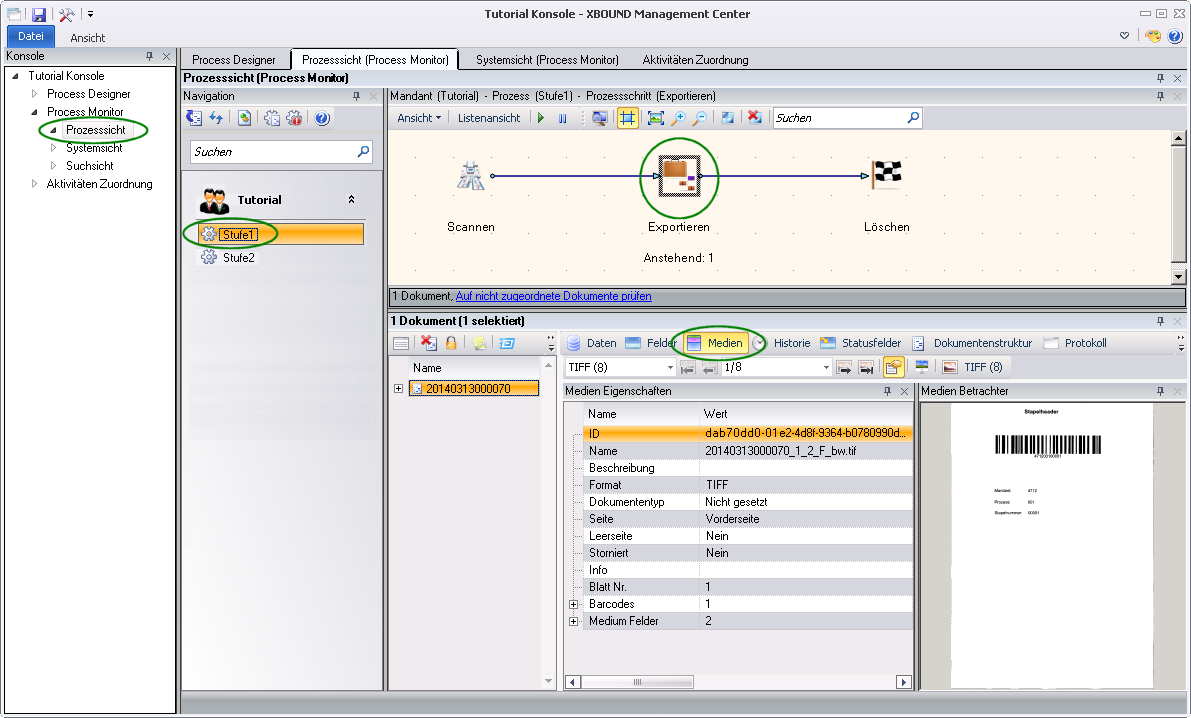The image size is (1191, 718).
Task: Toggle the grid display button
Action: click(x=627, y=118)
